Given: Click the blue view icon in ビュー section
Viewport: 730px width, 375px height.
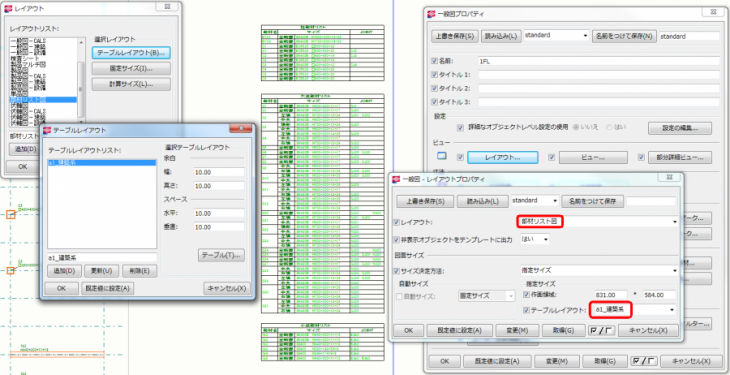Looking at the screenshot, I should click(x=442, y=157).
